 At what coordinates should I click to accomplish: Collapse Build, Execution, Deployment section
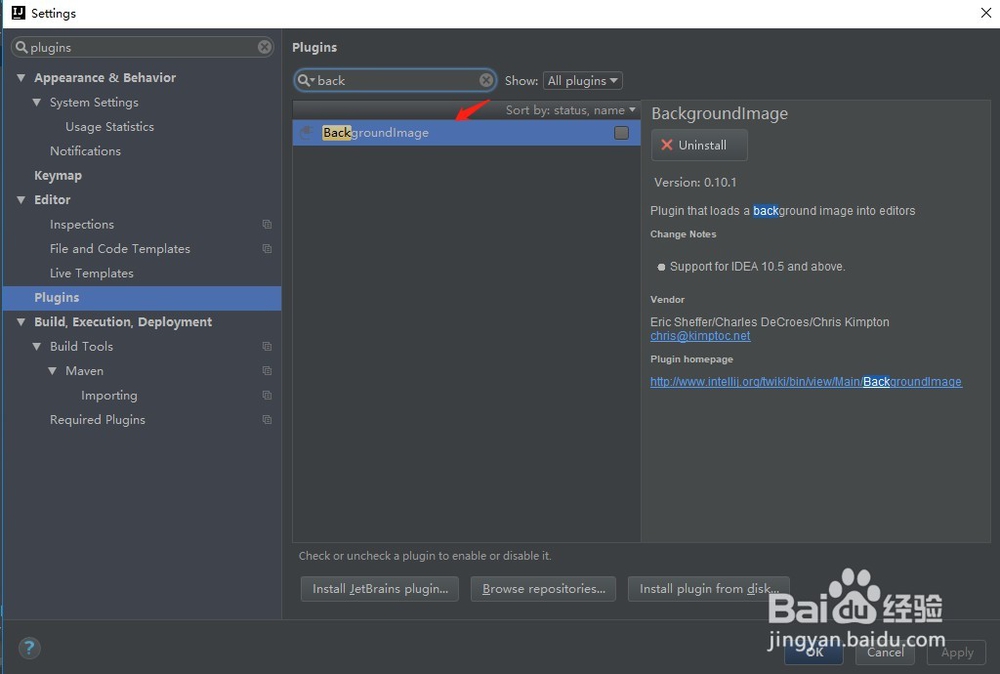pyautogui.click(x=21, y=322)
